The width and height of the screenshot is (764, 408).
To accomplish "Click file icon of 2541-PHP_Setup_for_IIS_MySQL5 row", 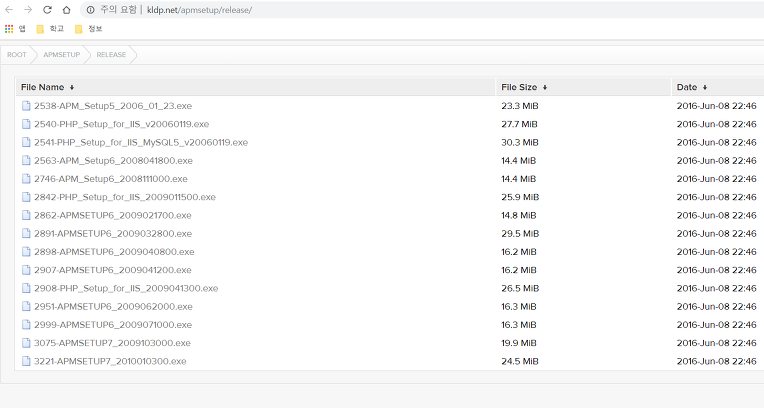I will (x=26, y=142).
